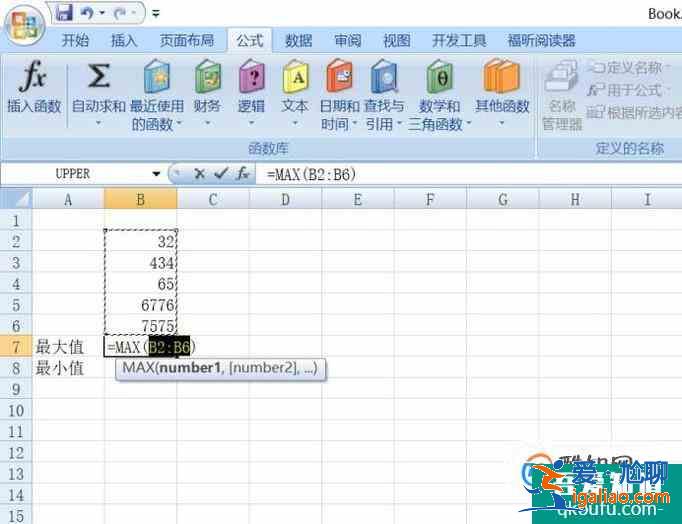Open the 视图 tab
This screenshot has height=524, width=682.
396,40
